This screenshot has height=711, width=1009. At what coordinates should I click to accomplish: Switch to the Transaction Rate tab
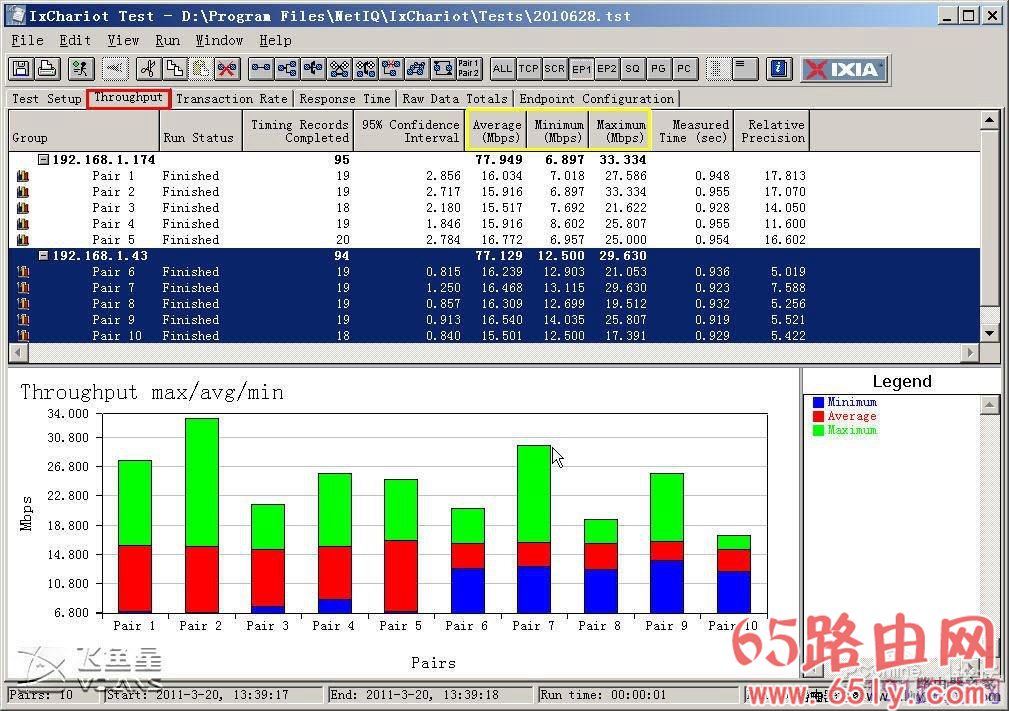232,98
